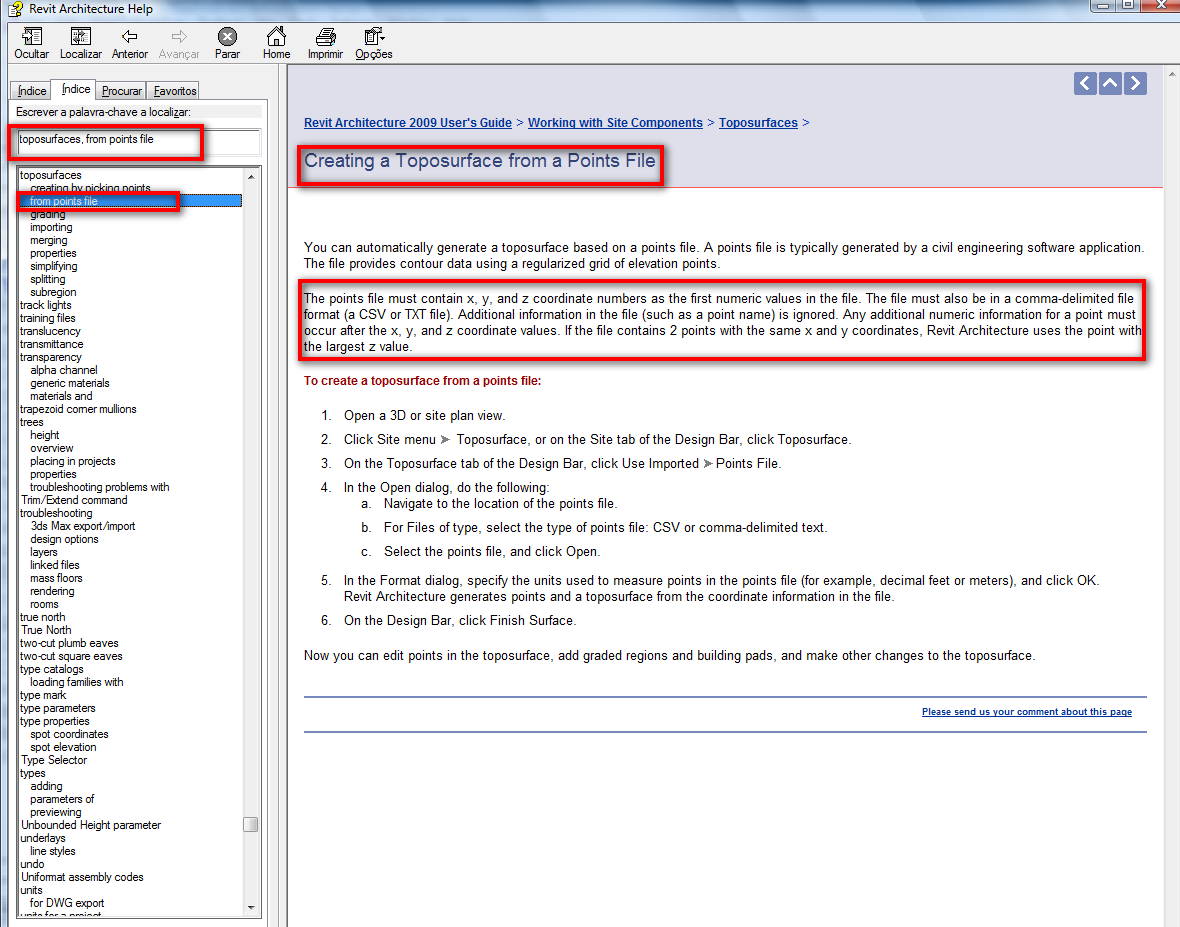Select 'rendering' index entry
Viewport: 1180px width, 927px height.
(52, 591)
